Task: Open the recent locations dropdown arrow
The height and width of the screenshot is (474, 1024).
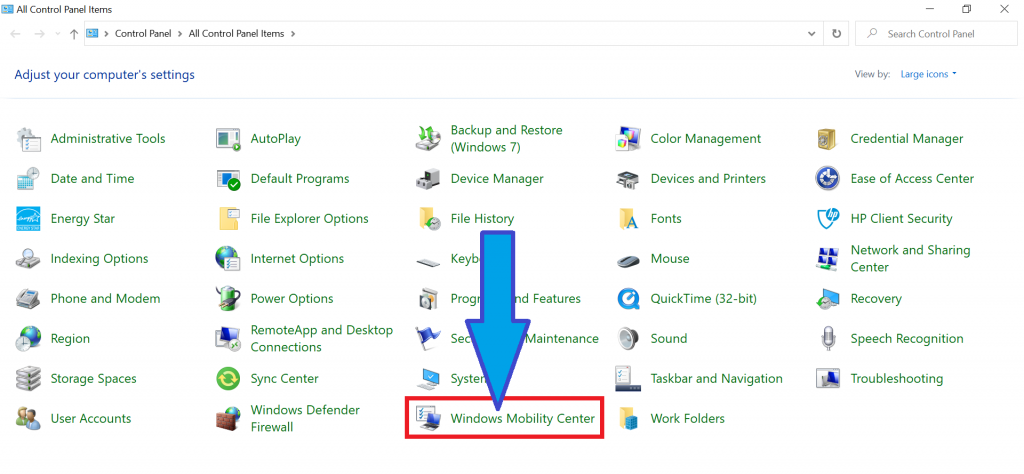Action: pyautogui.click(x=57, y=33)
